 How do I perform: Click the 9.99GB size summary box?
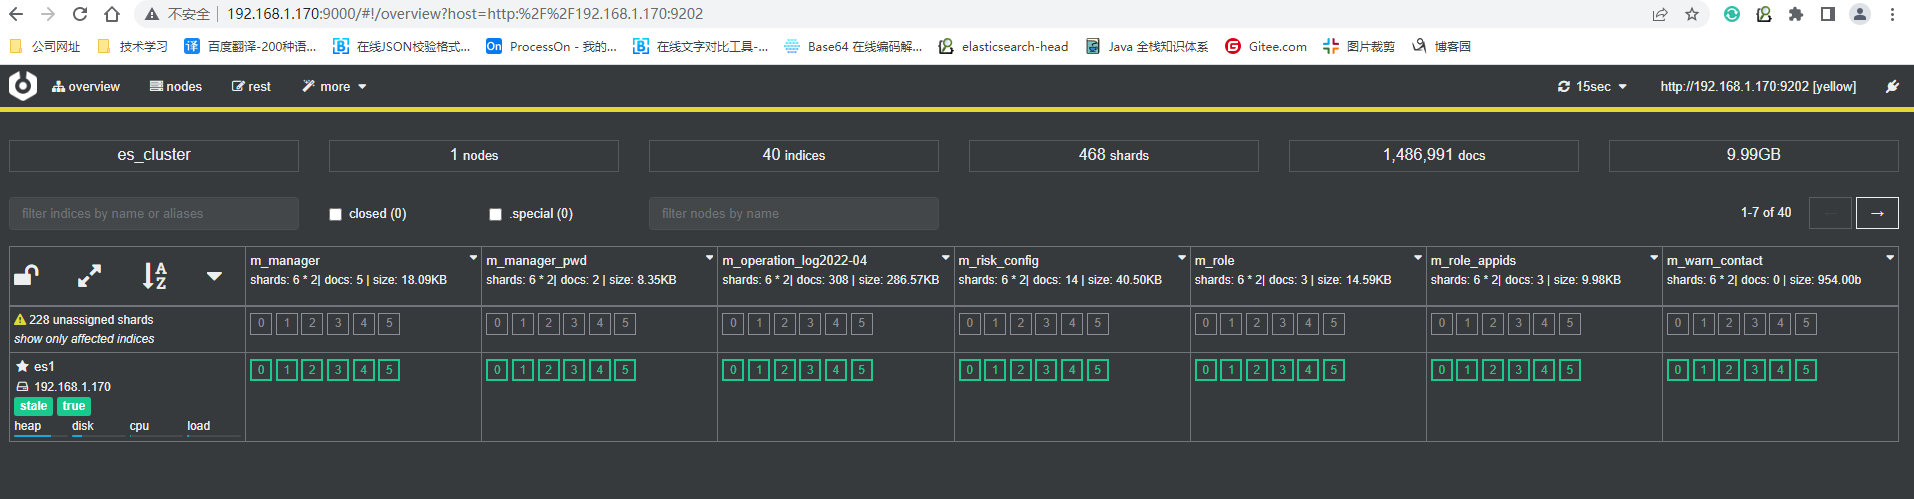pos(1754,155)
